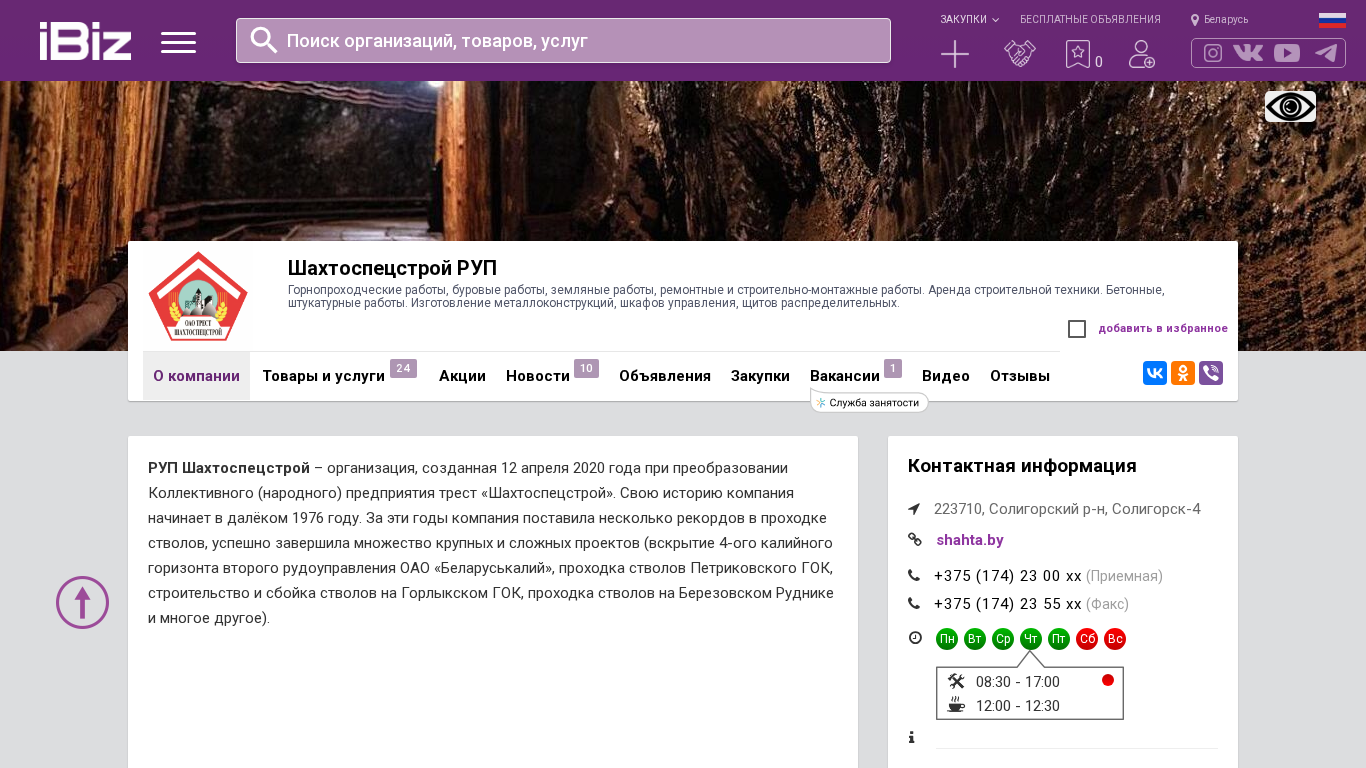The width and height of the screenshot is (1366, 768).
Task: Click the plus add icon in header
Action: tap(955, 54)
